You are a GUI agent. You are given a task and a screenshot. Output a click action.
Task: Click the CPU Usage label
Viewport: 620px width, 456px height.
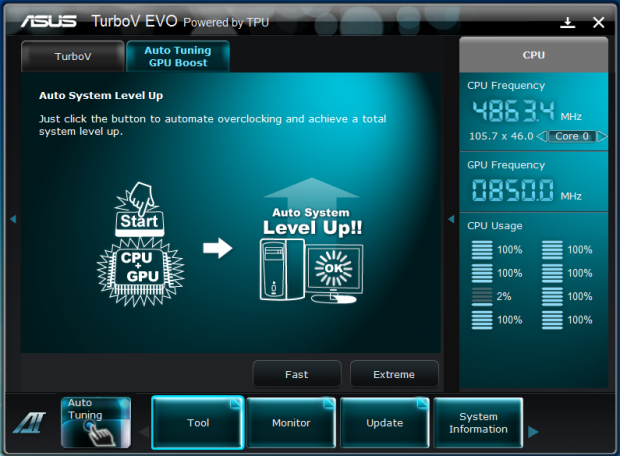pos(495,226)
